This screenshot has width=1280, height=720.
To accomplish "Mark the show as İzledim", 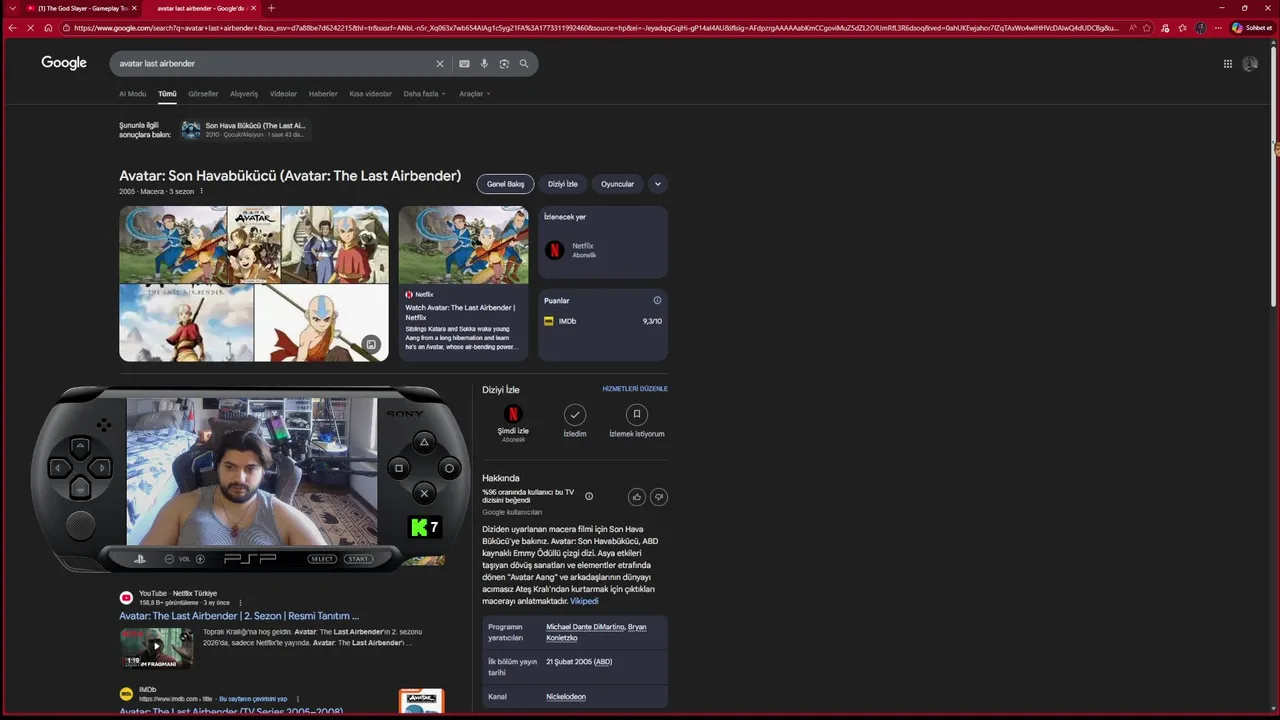I will 575,414.
